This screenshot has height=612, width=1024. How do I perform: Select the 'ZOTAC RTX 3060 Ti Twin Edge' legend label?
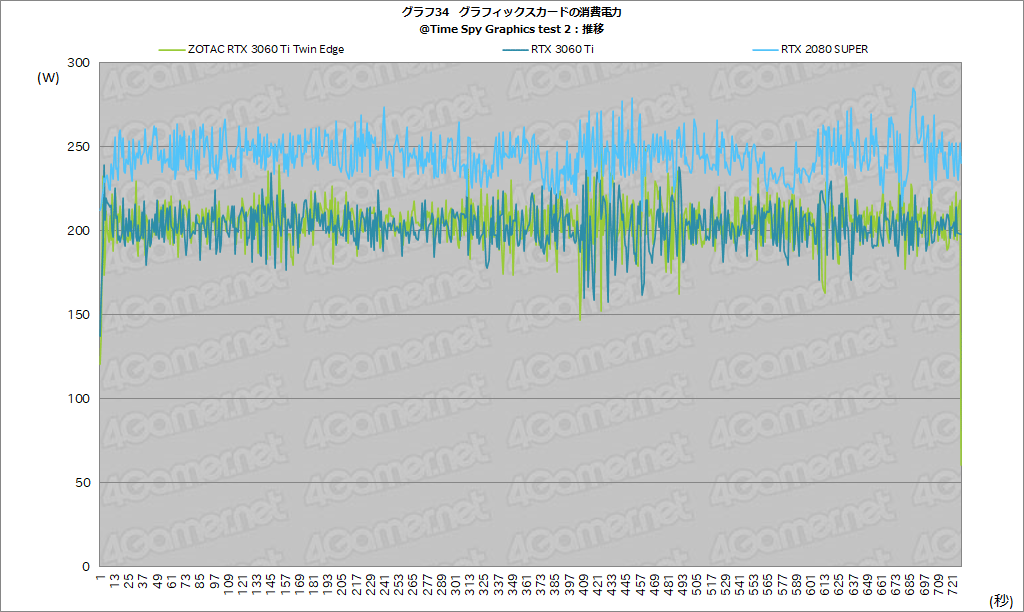pos(266,50)
